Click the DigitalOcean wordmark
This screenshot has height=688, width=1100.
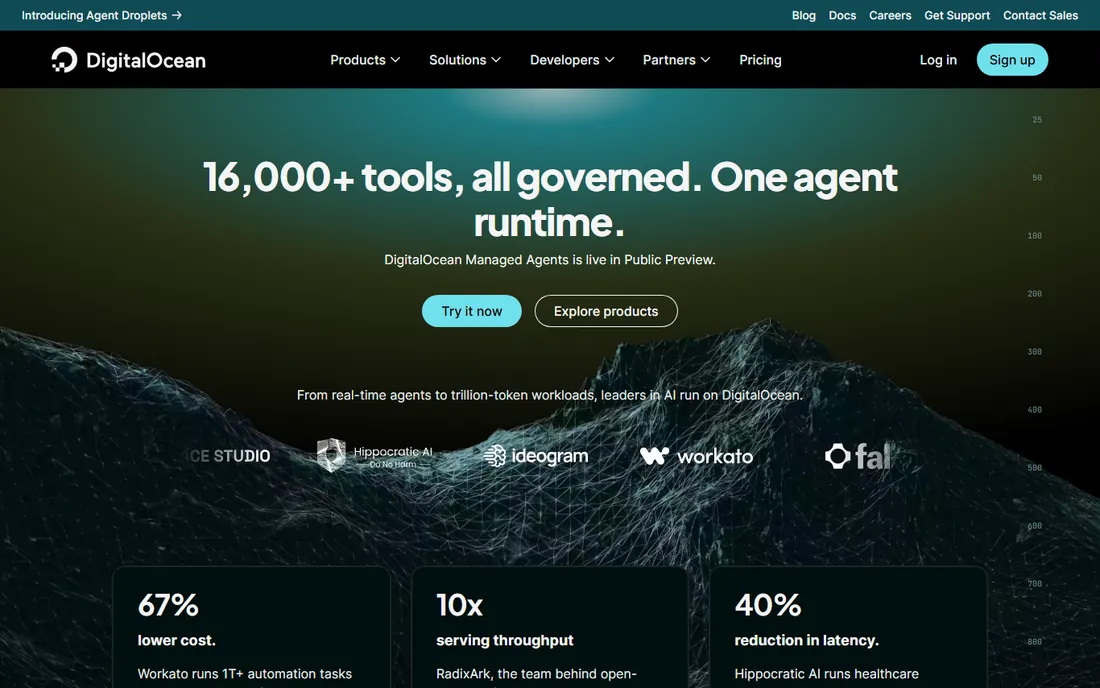pyautogui.click(x=146, y=60)
